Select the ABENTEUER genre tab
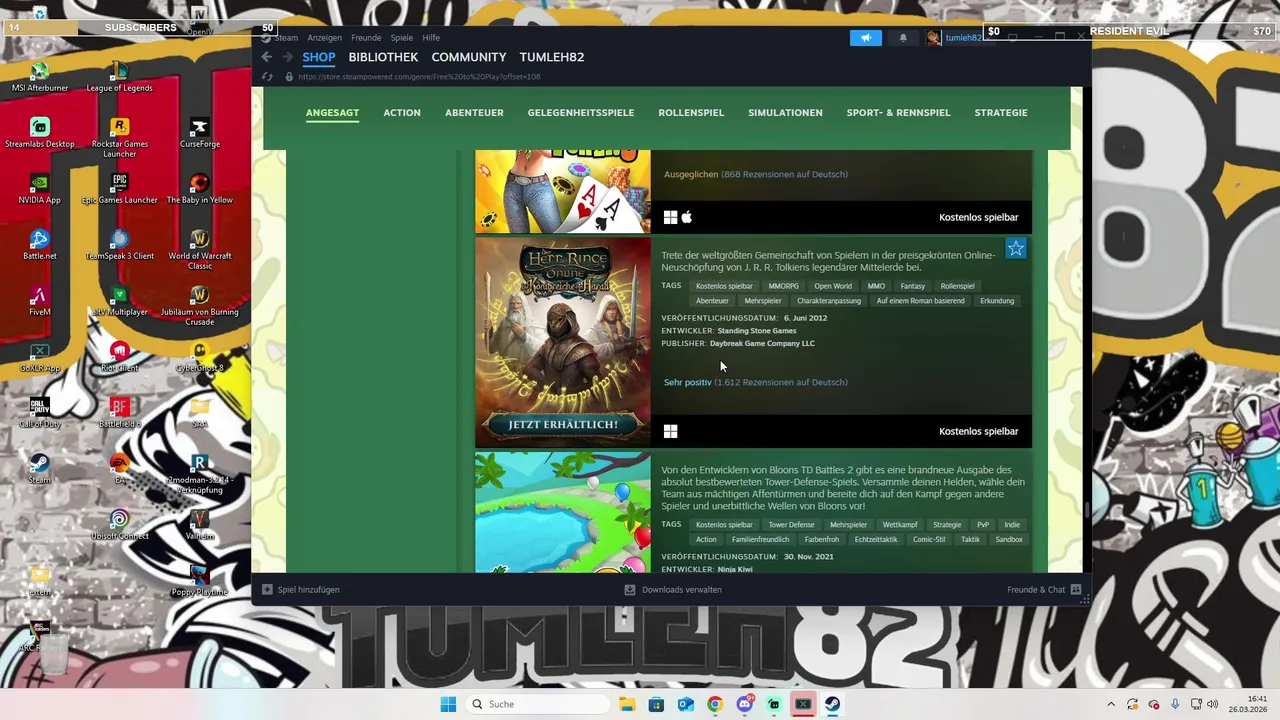 point(474,113)
